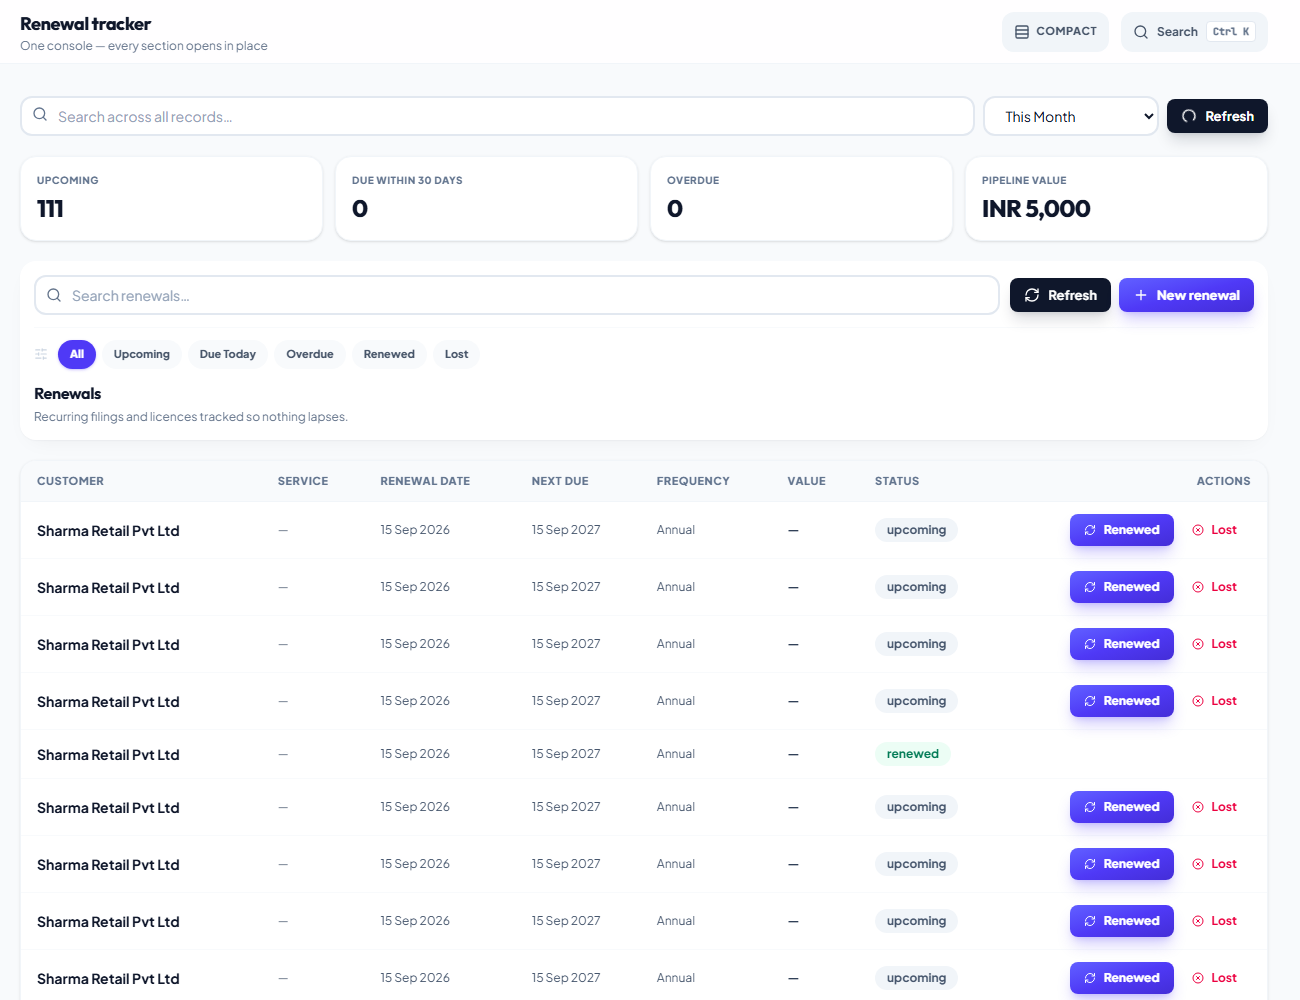Switch to the Upcoming filter chip
Image resolution: width=1300 pixels, height=1000 pixels.
tap(142, 354)
